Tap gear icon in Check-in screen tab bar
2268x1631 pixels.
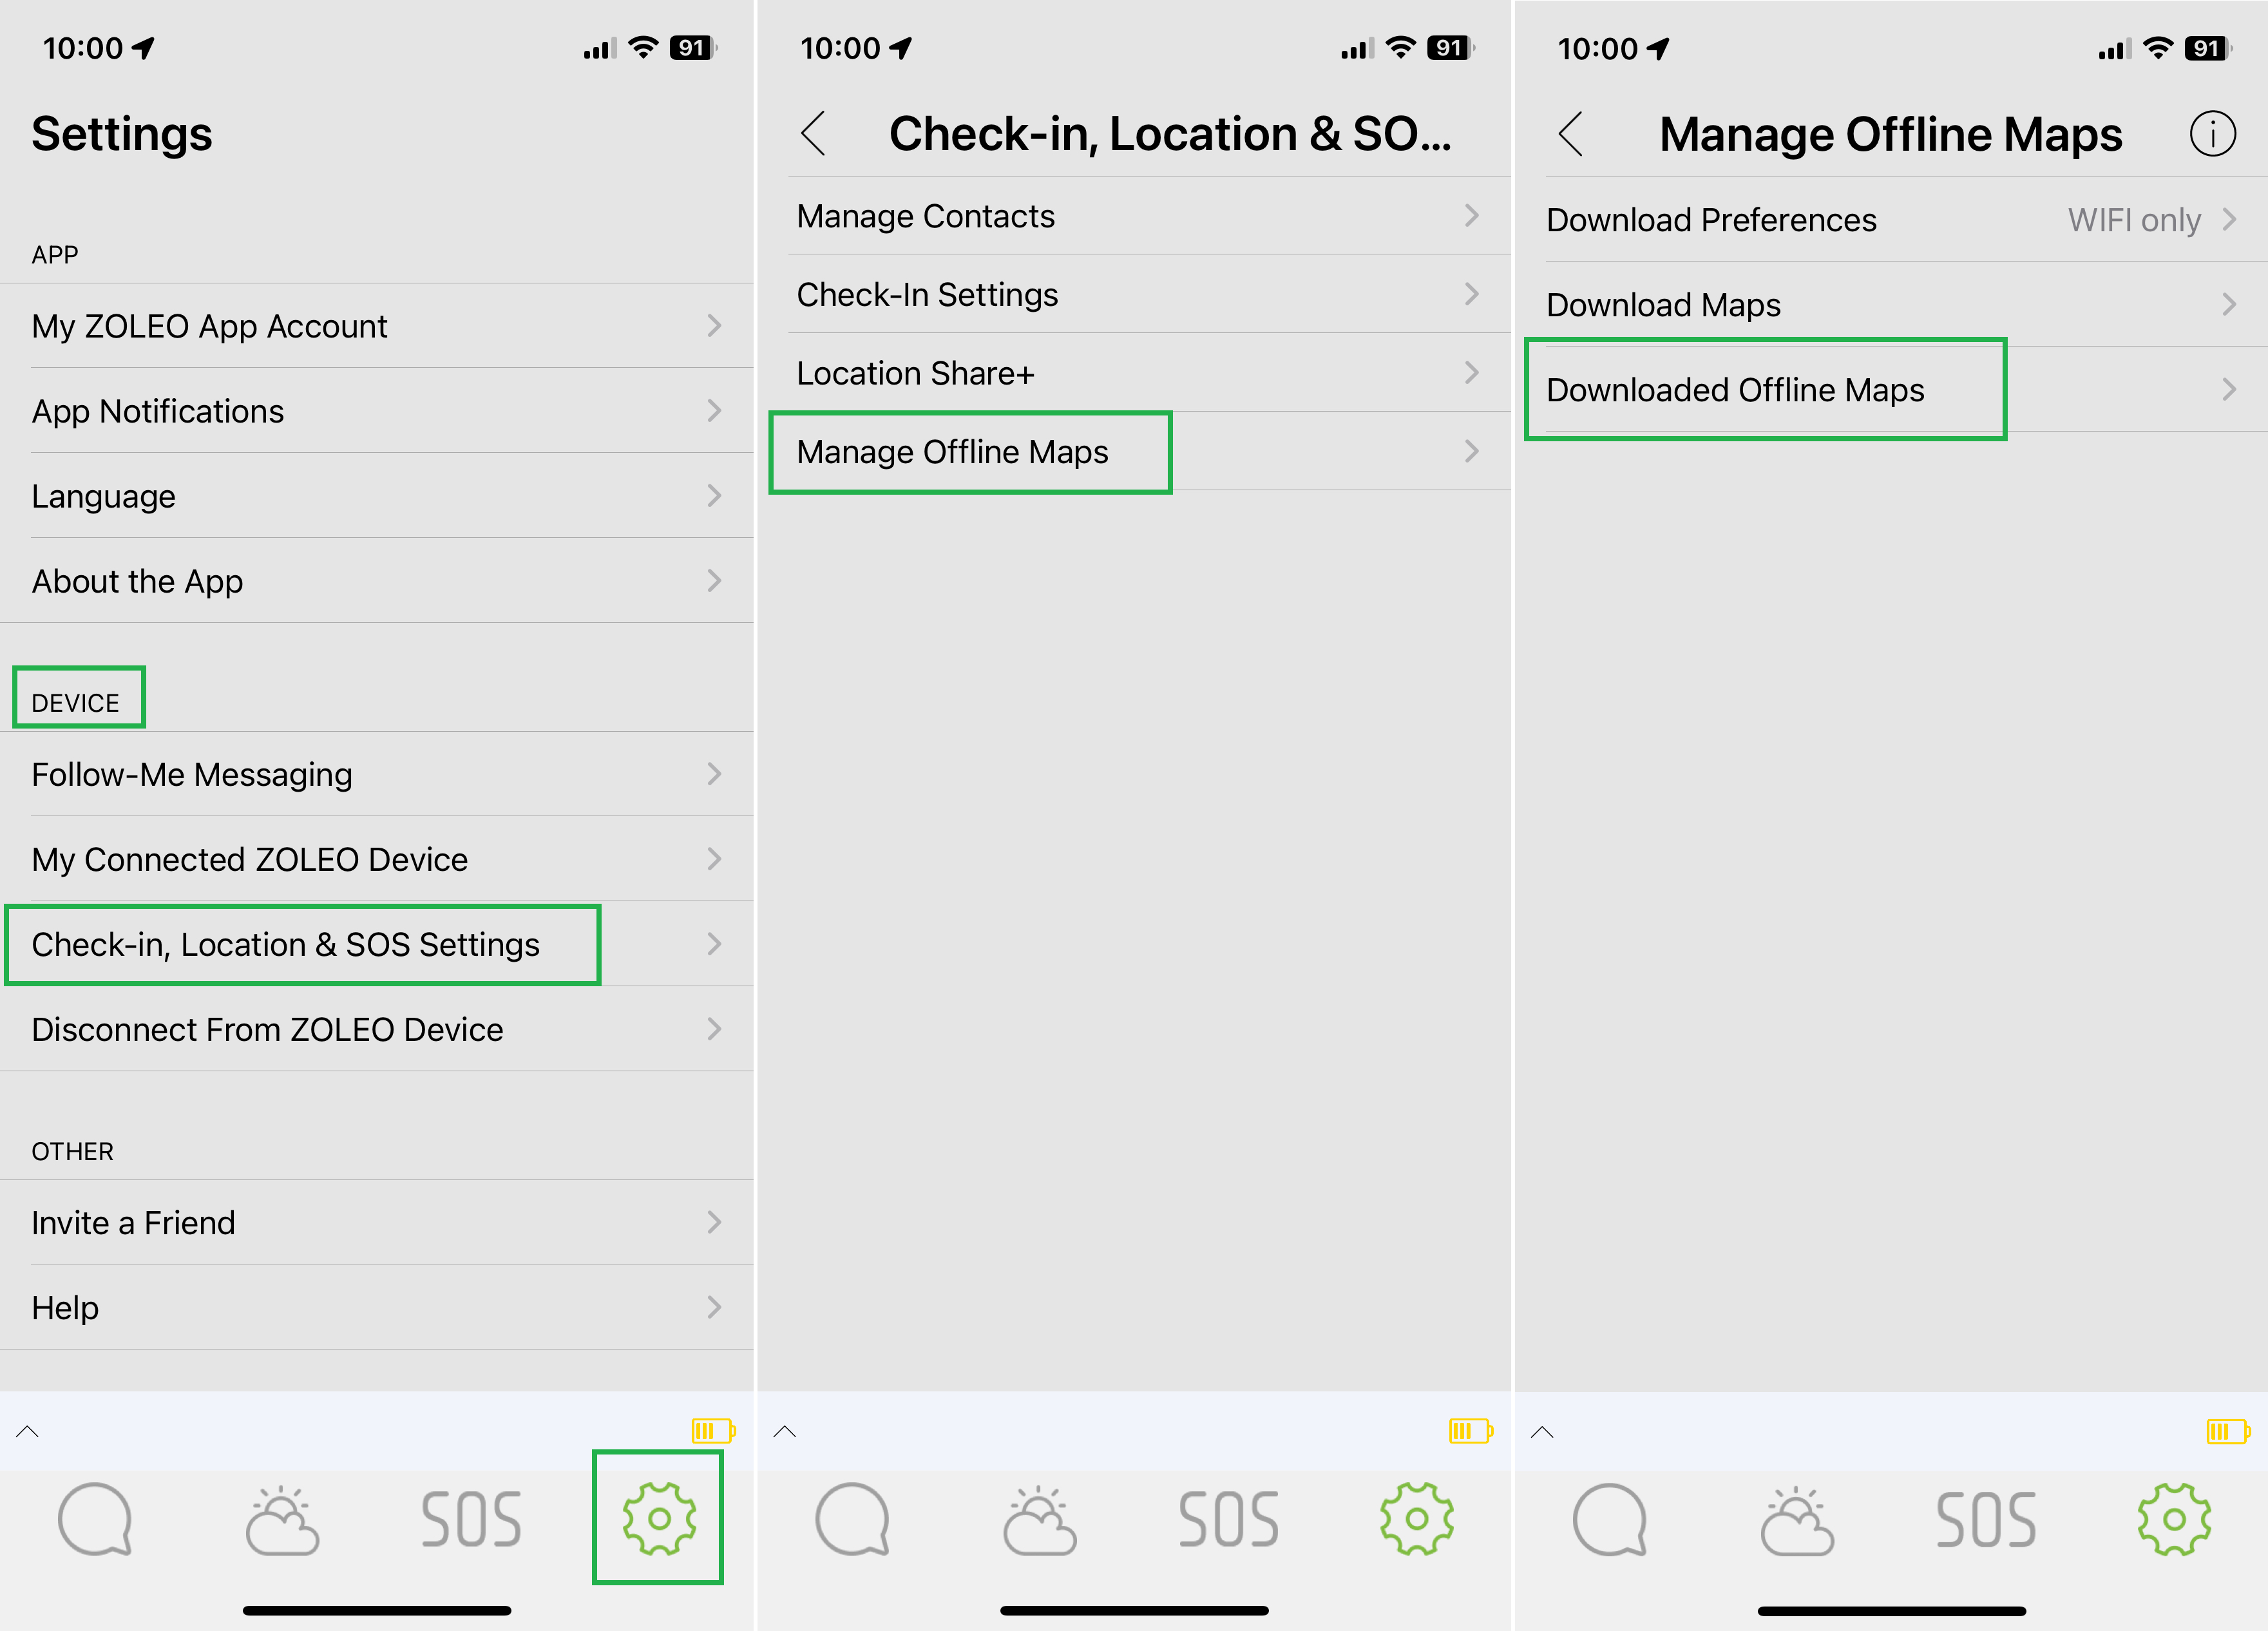pos(1417,1518)
